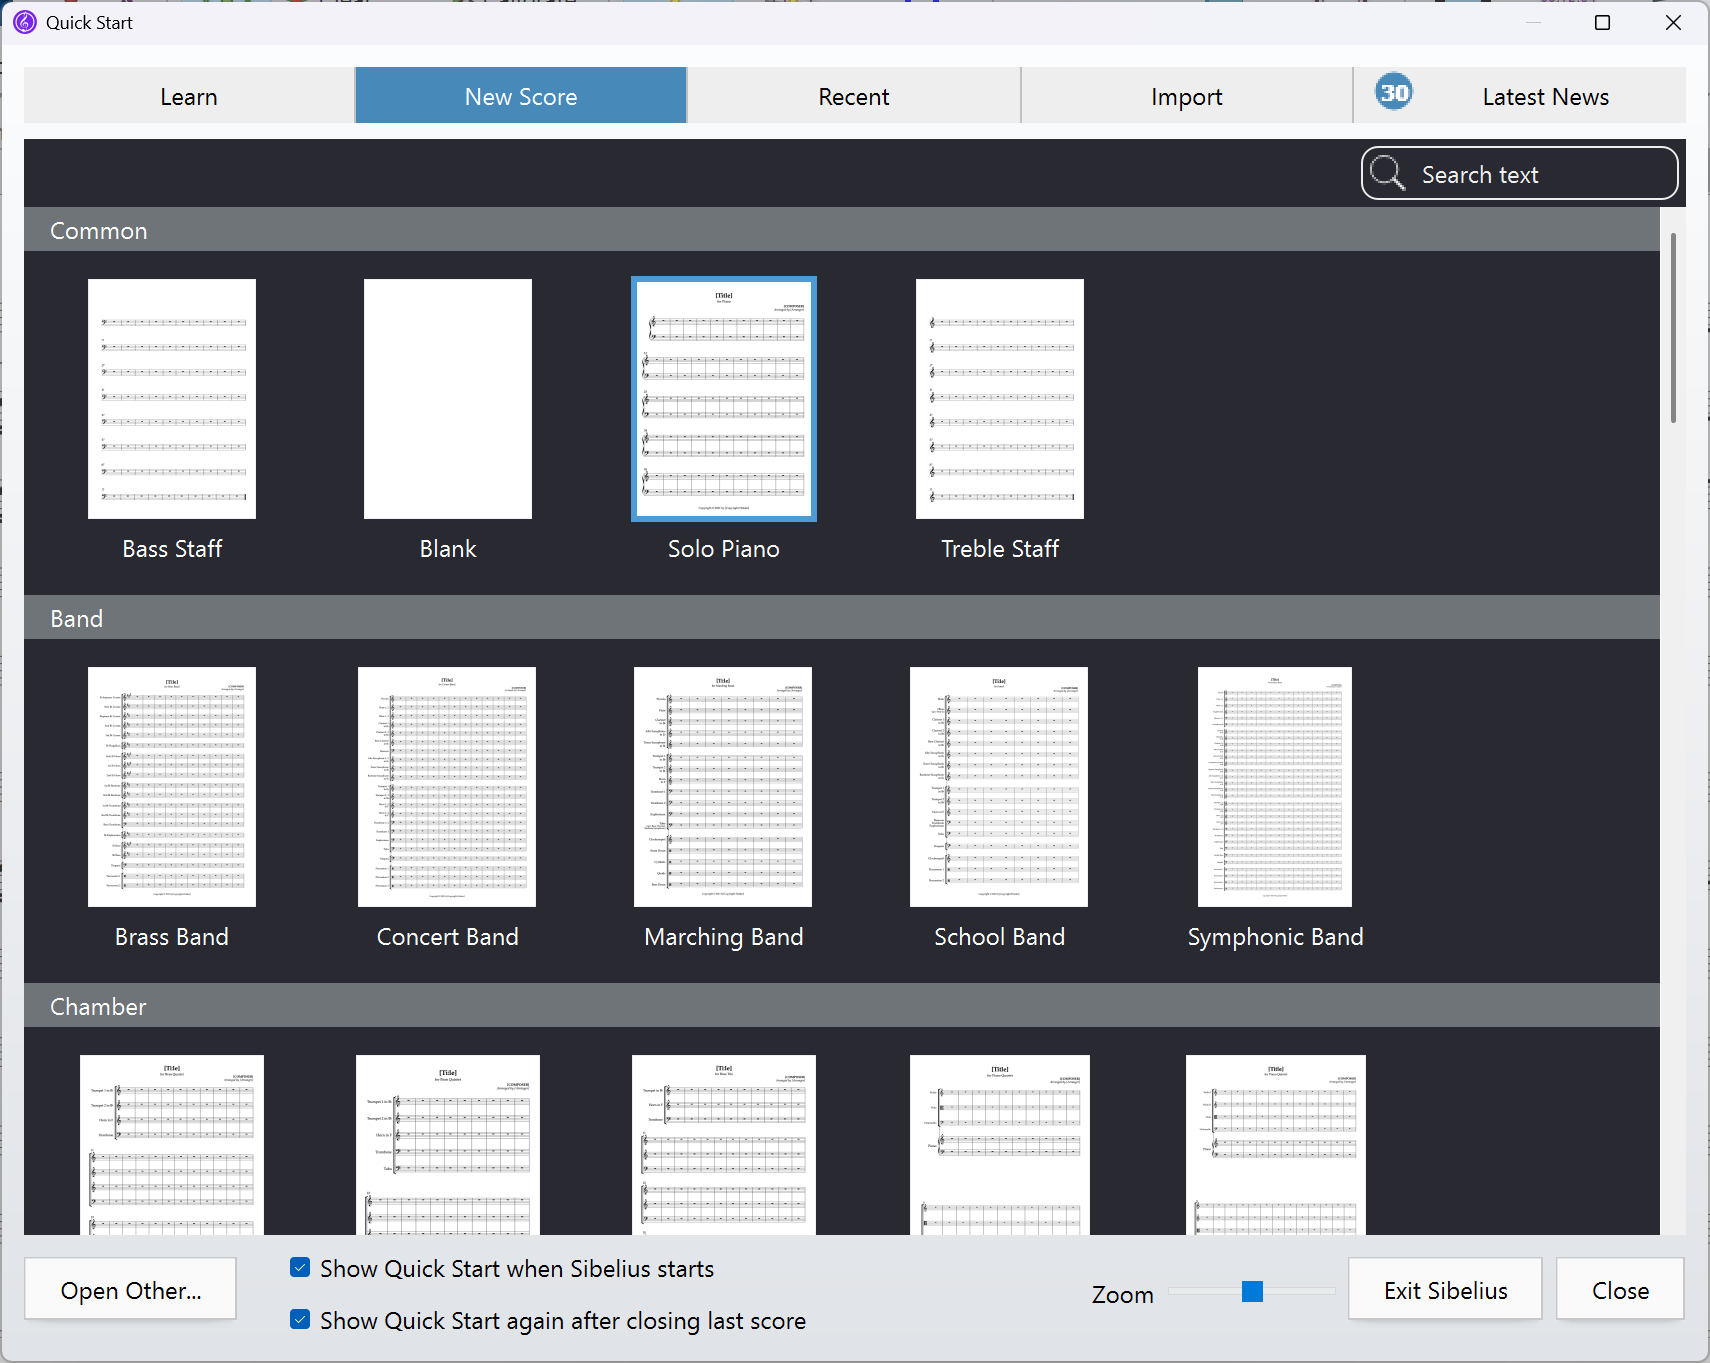The width and height of the screenshot is (1710, 1363).
Task: Click the 'Zoom' label text
Action: point(1122,1295)
